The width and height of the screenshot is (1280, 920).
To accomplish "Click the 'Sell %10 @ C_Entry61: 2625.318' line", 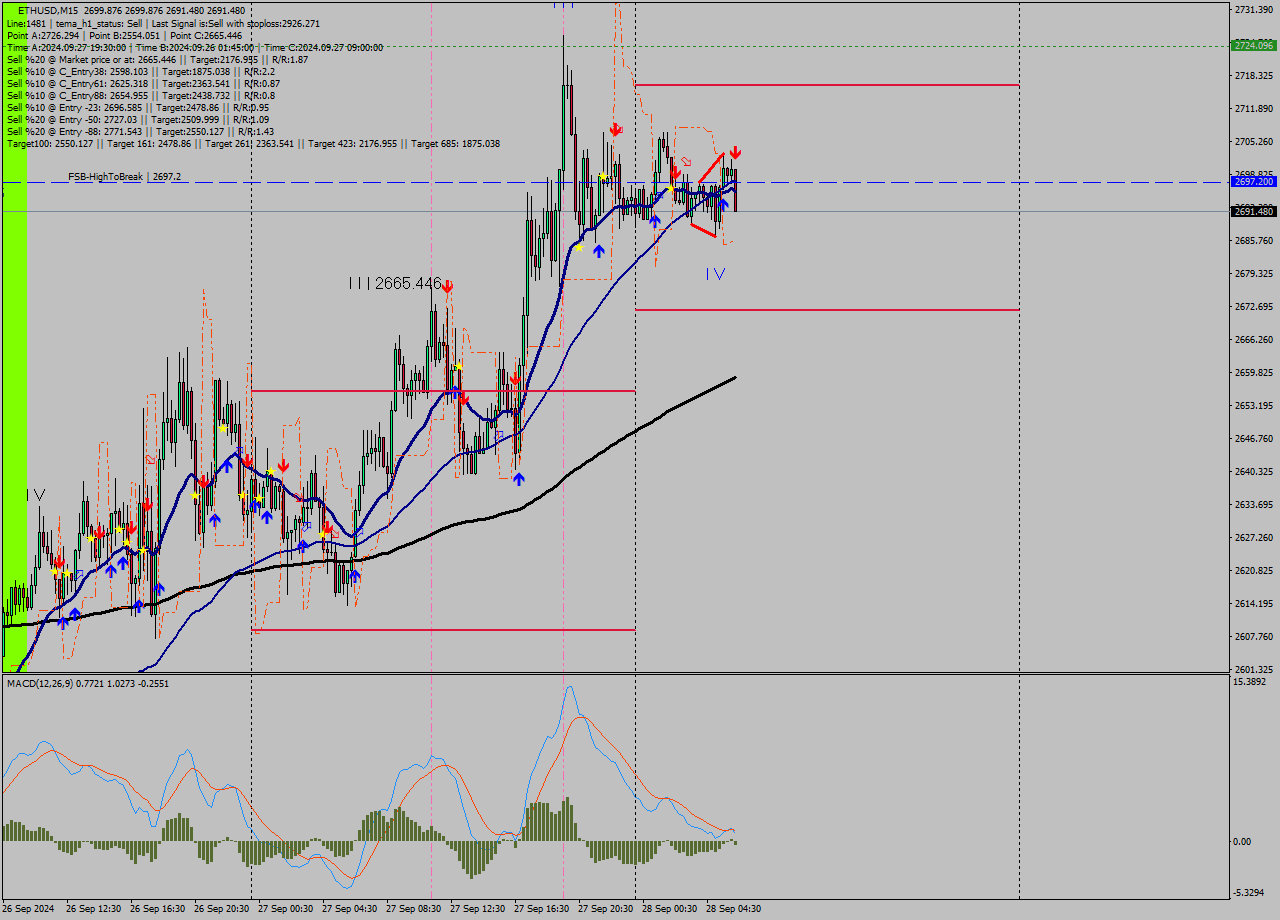I will click(143, 83).
